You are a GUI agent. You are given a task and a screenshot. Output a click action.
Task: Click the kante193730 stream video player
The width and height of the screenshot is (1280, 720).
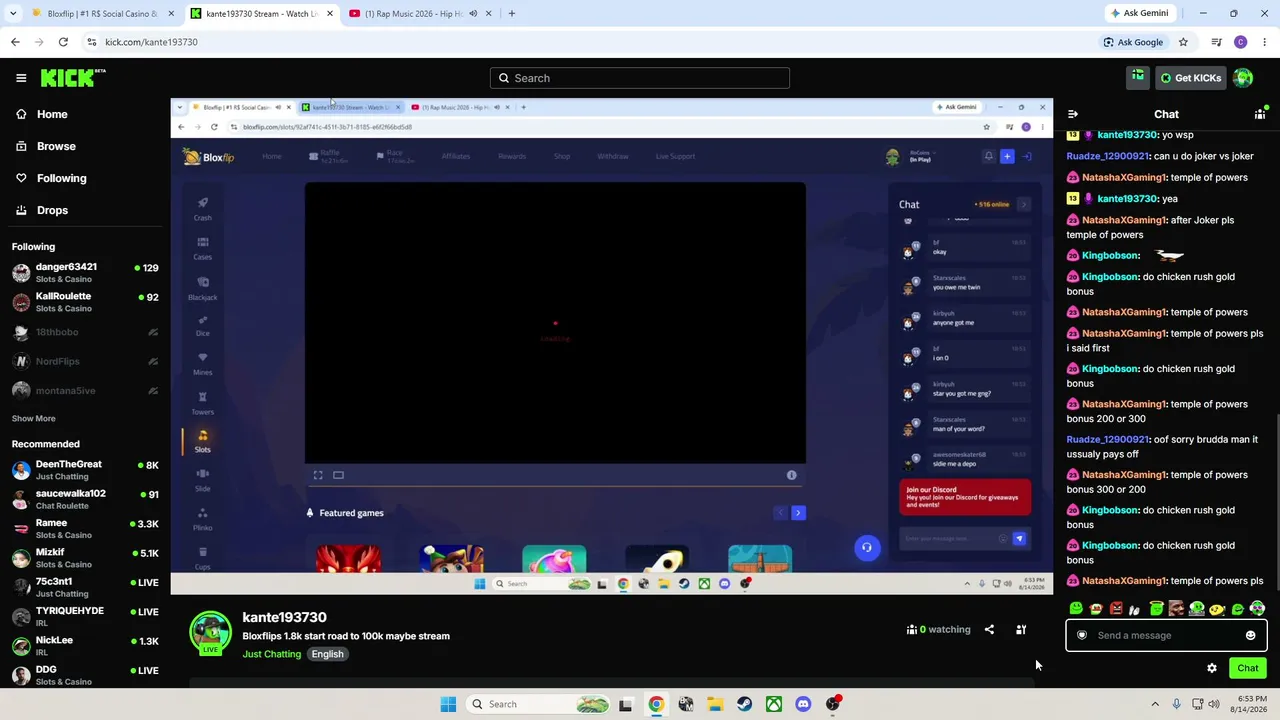coord(612,346)
